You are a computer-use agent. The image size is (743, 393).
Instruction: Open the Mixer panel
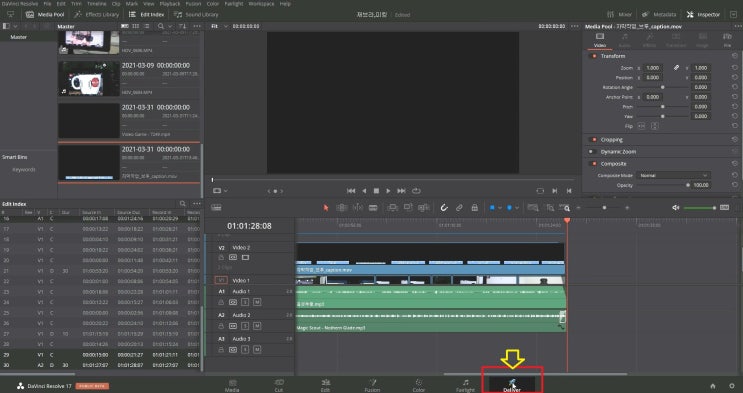[x=619, y=15]
